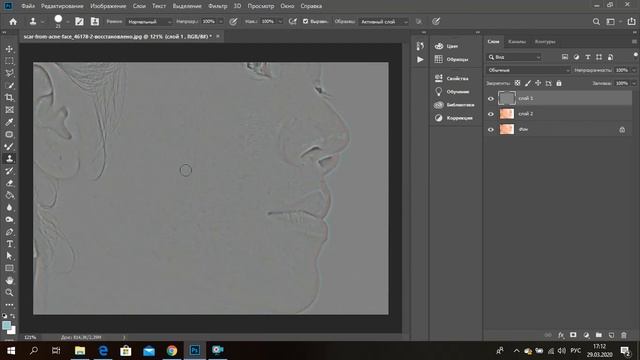Open search via magnifier in options bar

click(596, 22)
